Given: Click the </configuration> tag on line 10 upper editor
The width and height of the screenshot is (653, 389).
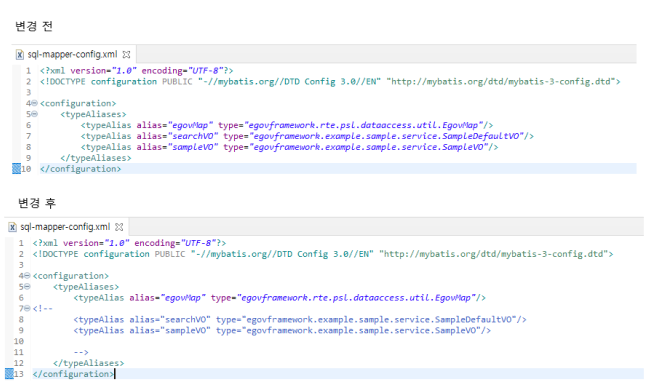Looking at the screenshot, I should click(80, 169).
